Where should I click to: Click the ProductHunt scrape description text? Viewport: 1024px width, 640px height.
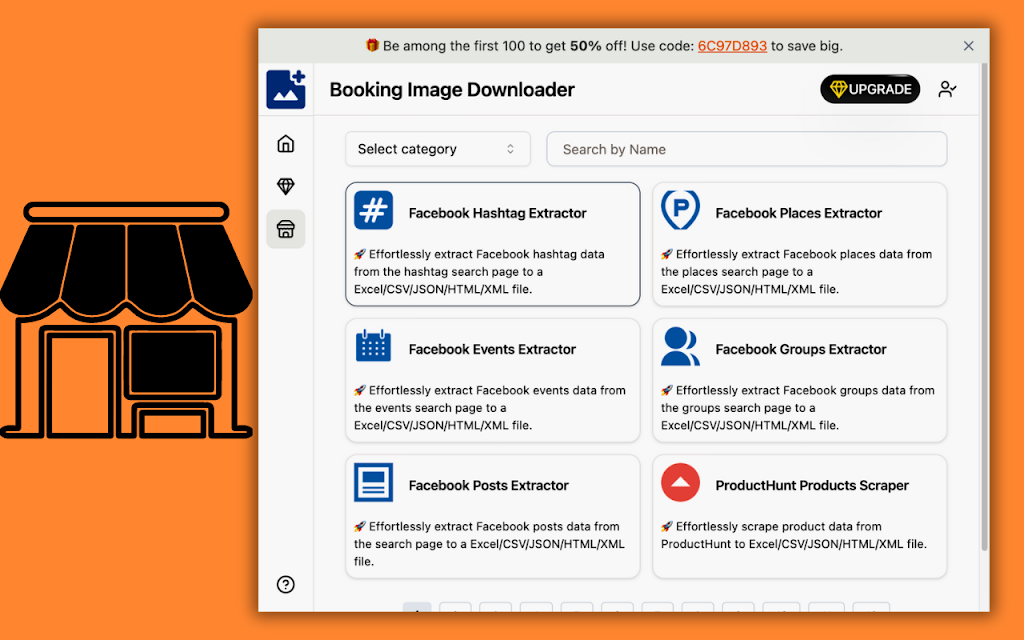(793, 535)
